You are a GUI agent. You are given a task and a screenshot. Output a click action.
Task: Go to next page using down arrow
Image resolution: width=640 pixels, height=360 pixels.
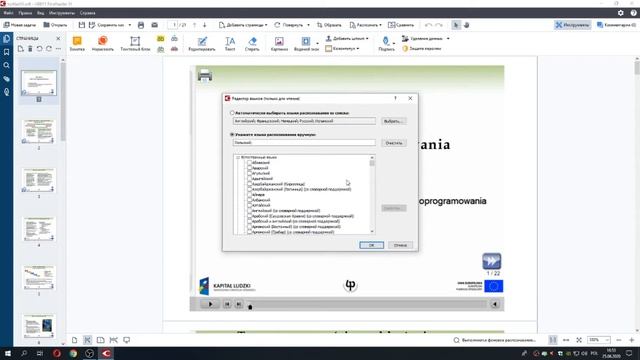tap(204, 25)
